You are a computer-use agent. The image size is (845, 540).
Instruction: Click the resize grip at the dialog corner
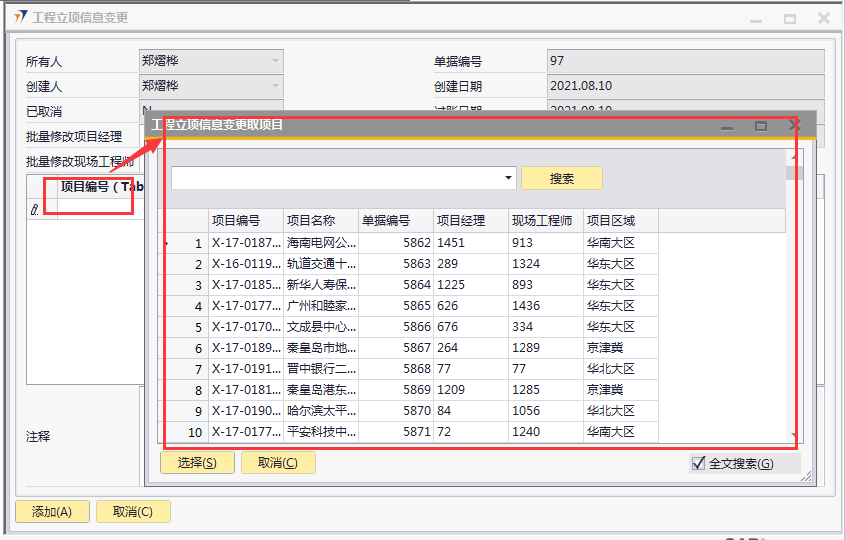[807, 479]
